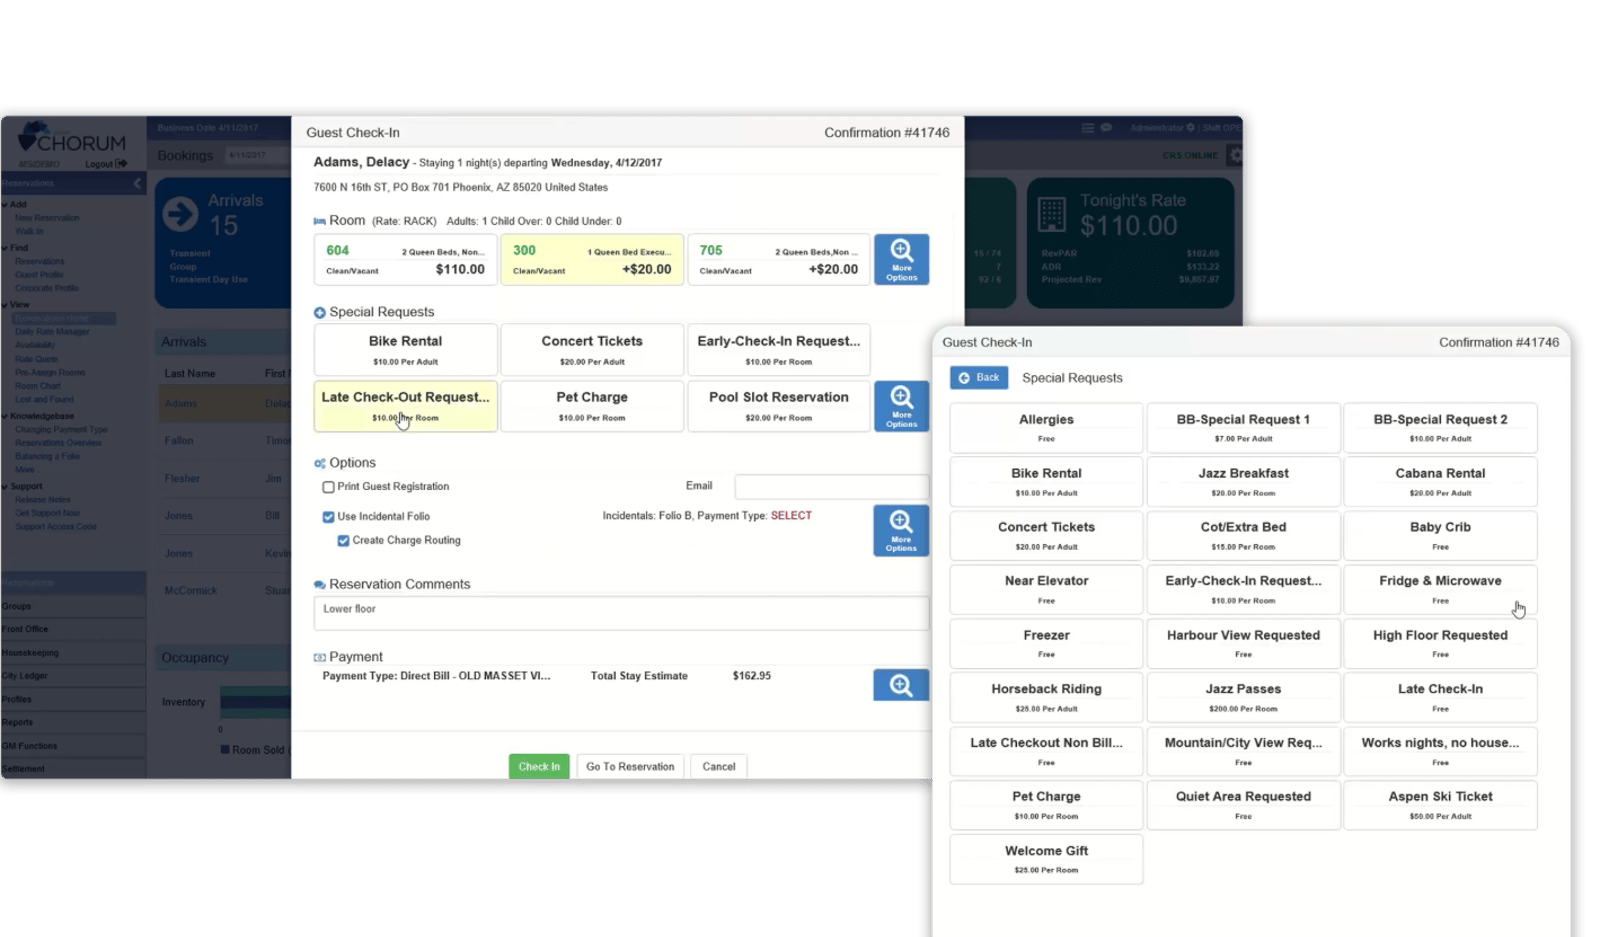
Task: Add Early-Check-In Request in main dialog
Action: pos(779,350)
